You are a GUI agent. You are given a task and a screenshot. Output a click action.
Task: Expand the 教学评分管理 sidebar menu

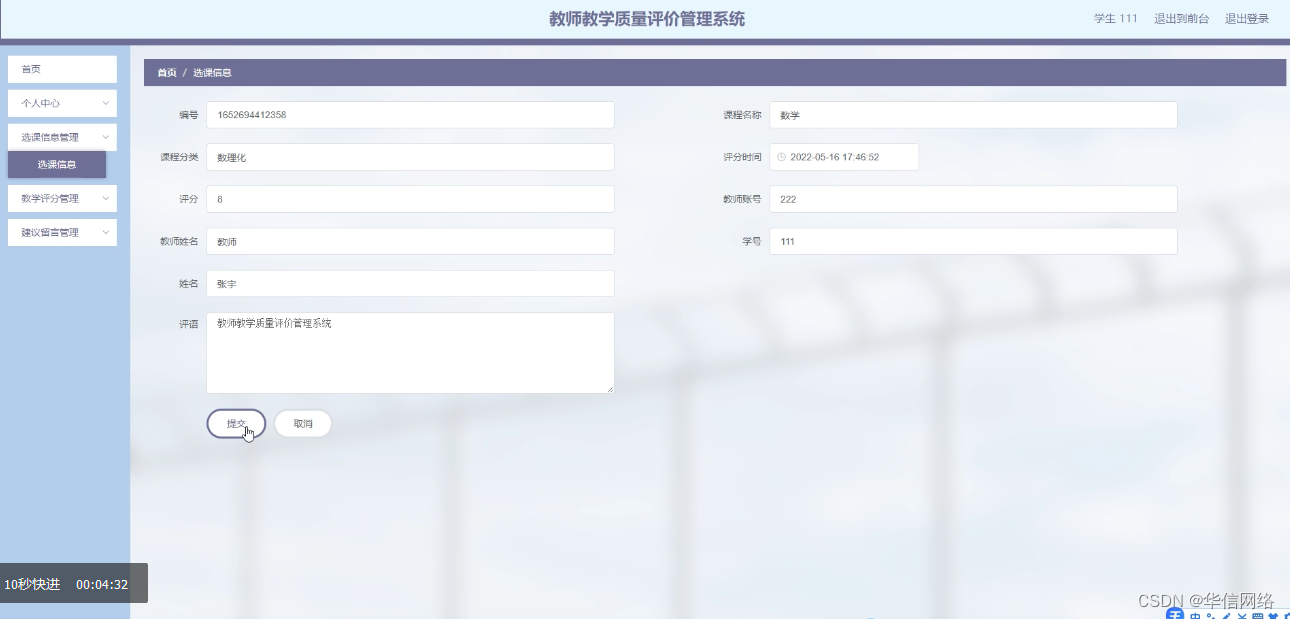click(62, 198)
